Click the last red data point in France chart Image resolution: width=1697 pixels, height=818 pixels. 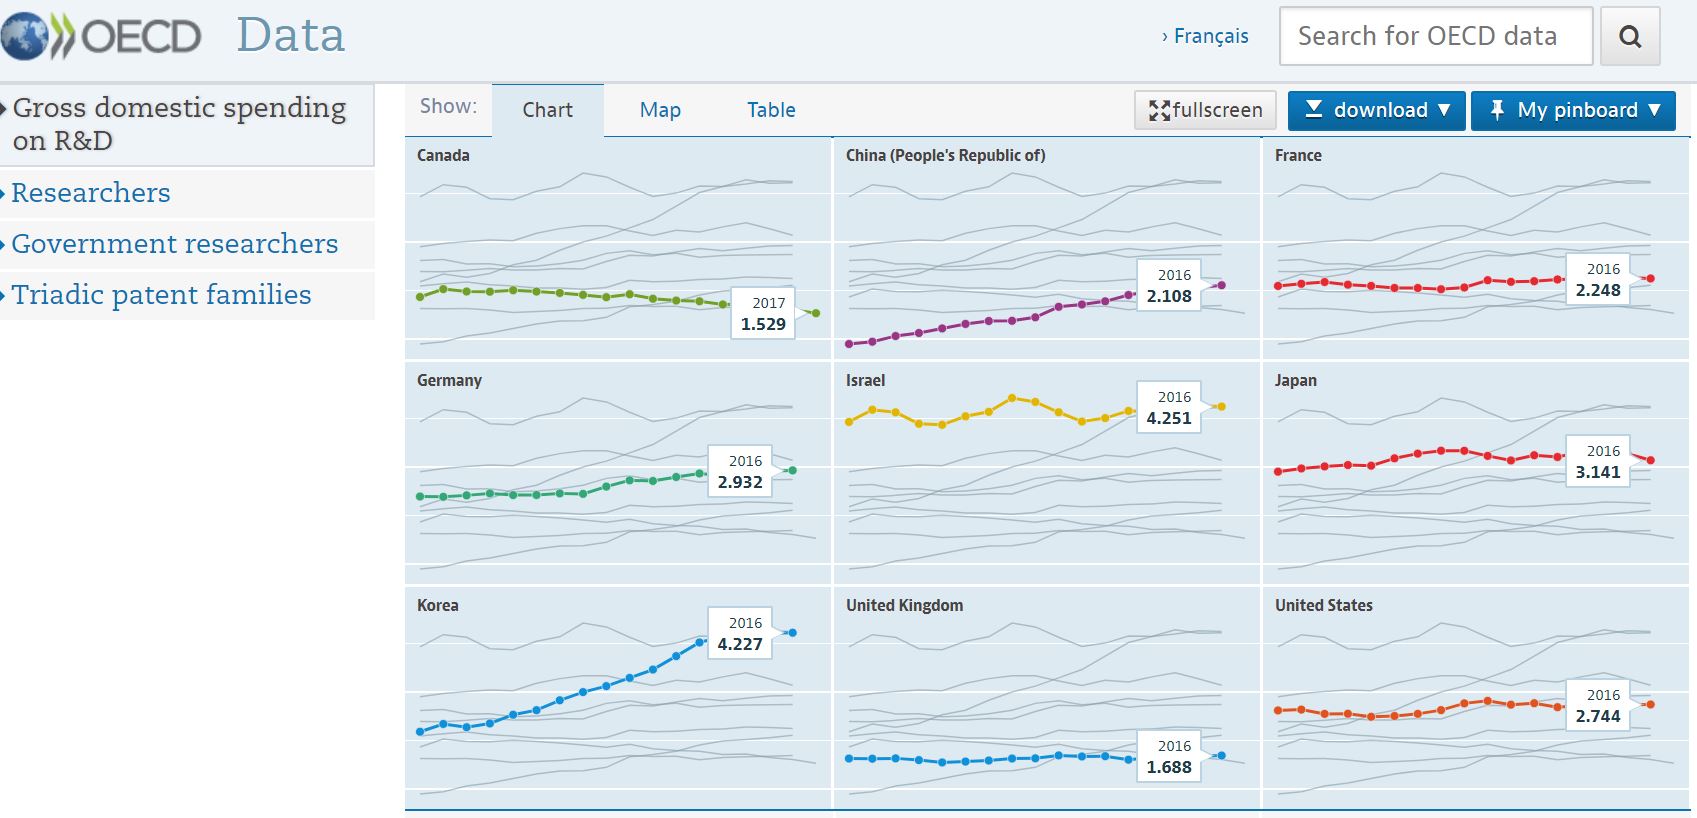(1650, 278)
